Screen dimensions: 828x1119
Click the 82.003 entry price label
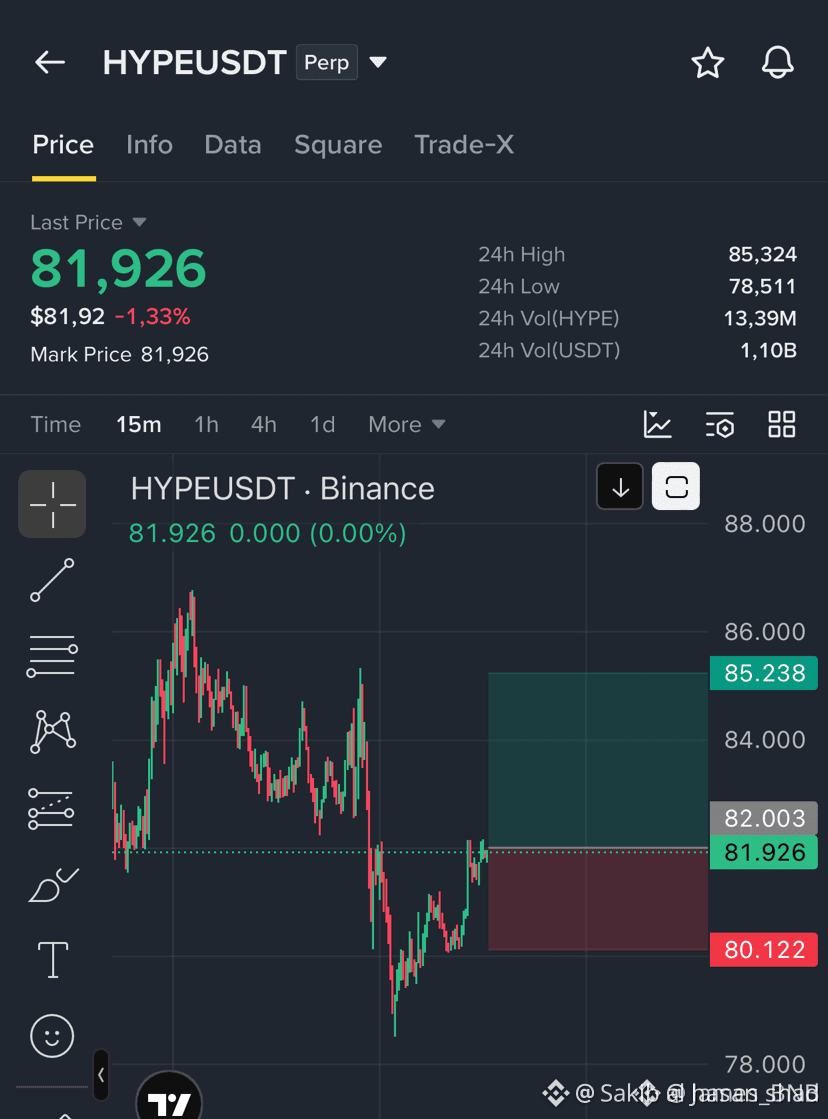pyautogui.click(x=764, y=818)
